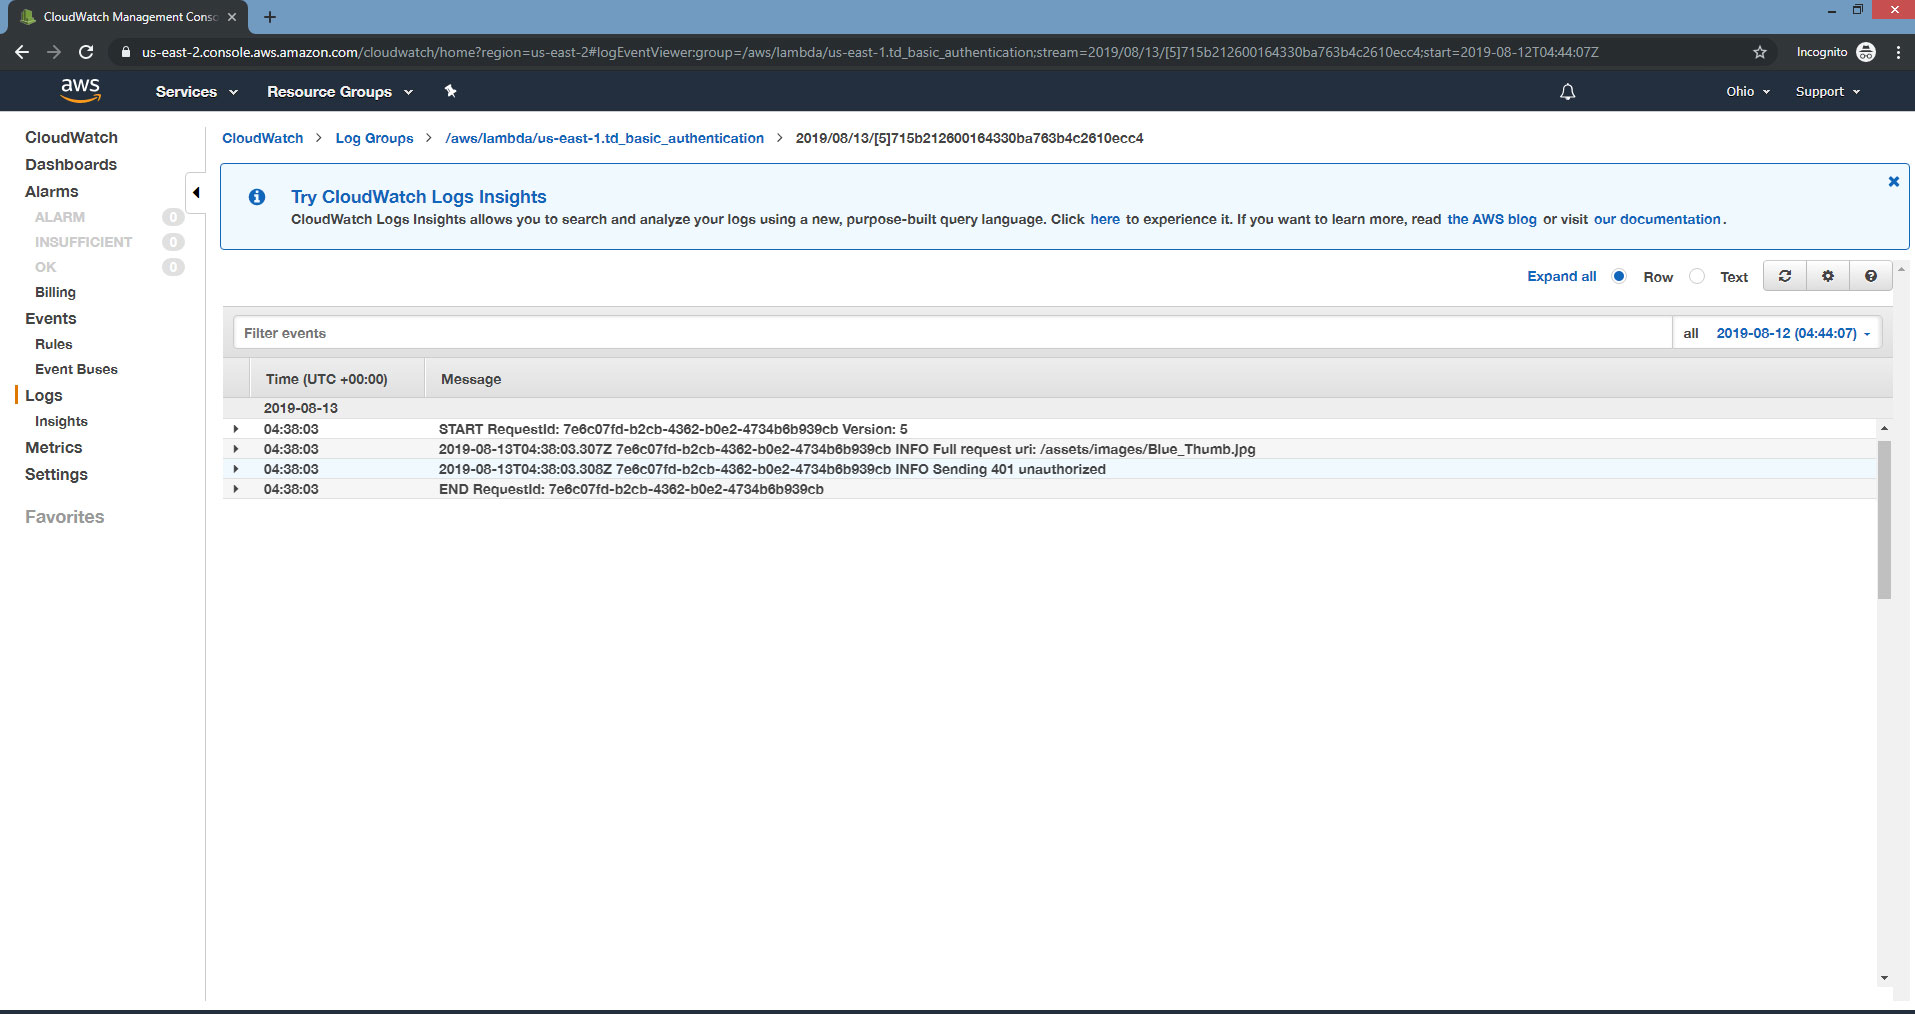Click the Log Groups breadcrumb link
The height and width of the screenshot is (1014, 1915).
click(374, 138)
